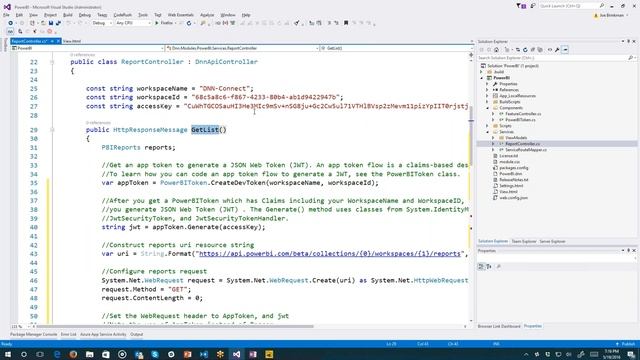
Task: Click the Publish button in status bar
Action: (625, 344)
